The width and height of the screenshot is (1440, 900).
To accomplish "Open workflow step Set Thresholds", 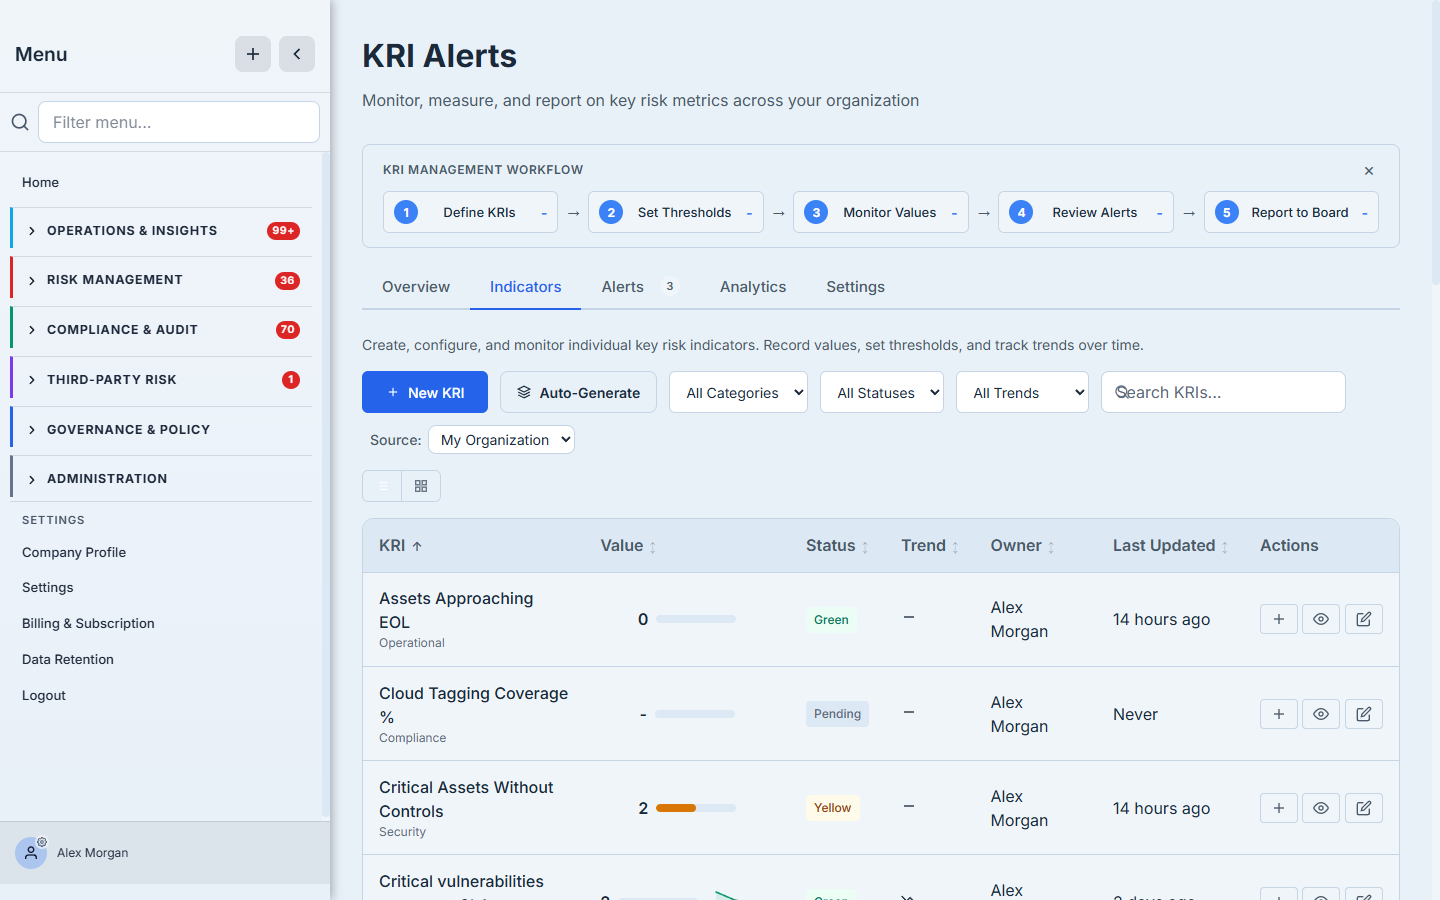I will click(676, 212).
